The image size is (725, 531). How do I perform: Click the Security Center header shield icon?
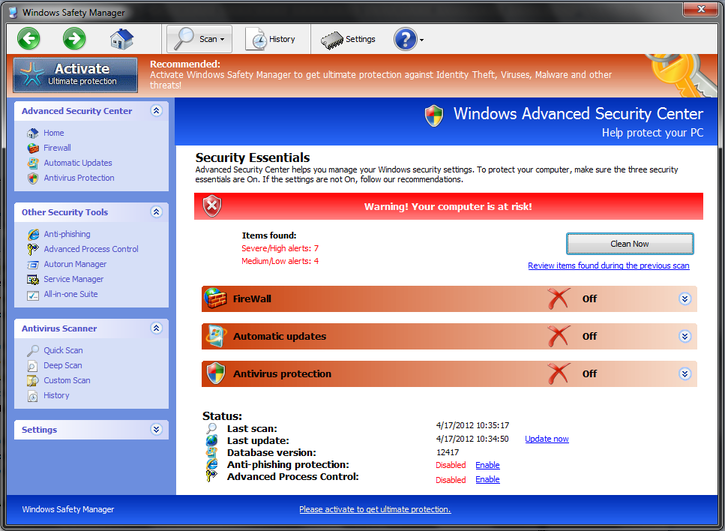[434, 116]
